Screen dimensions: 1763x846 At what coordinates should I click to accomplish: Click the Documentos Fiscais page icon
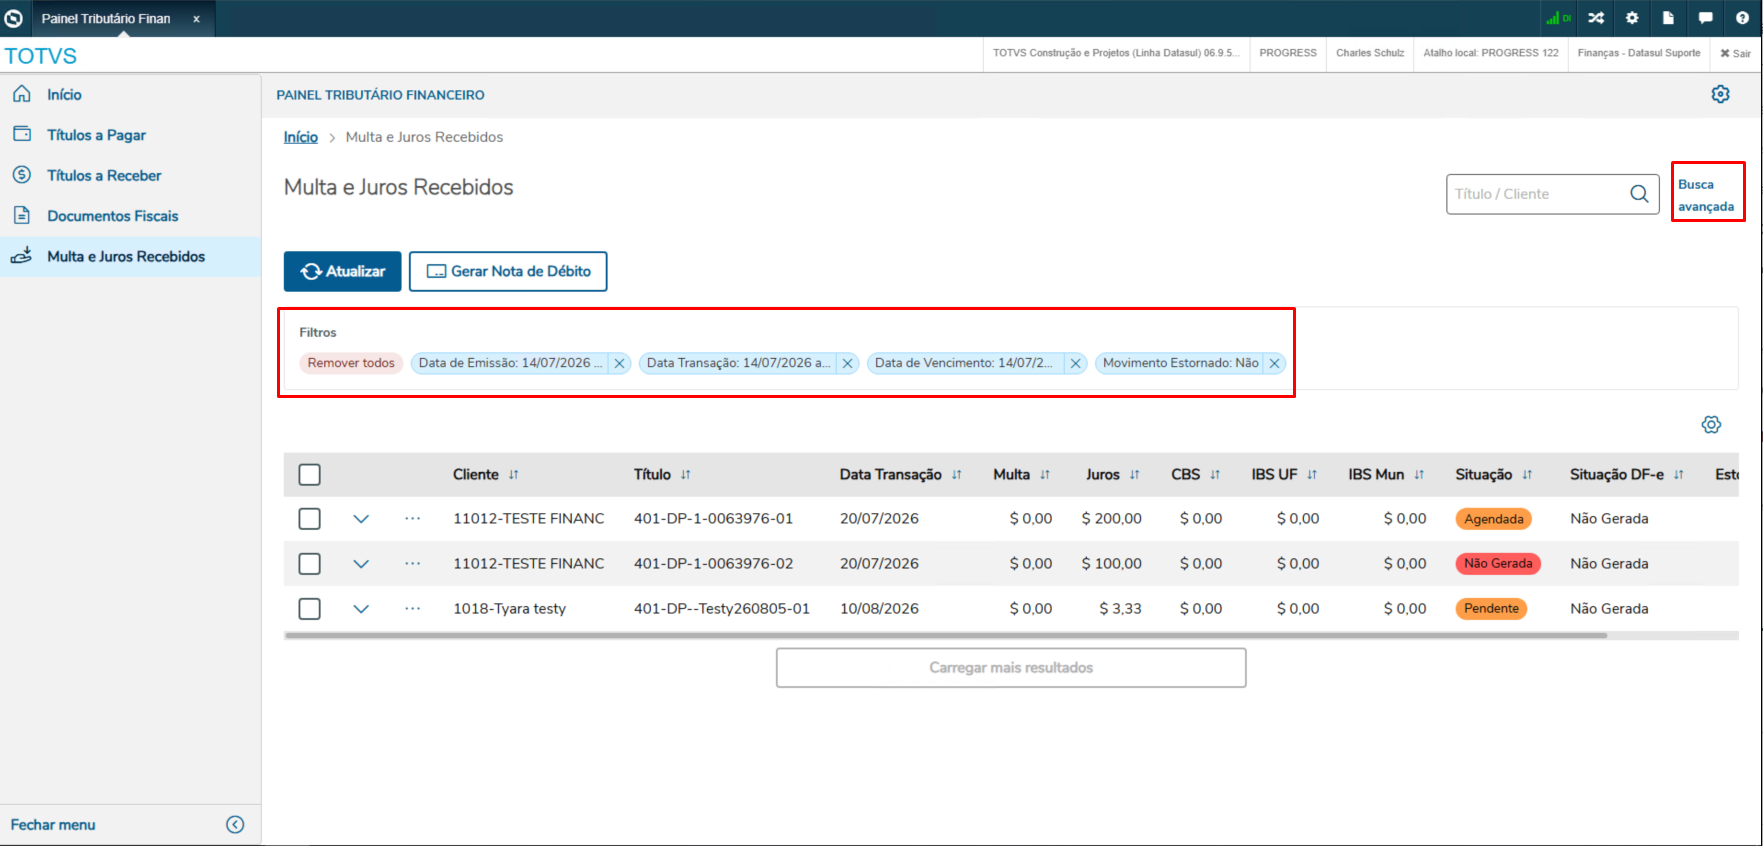(x=21, y=215)
